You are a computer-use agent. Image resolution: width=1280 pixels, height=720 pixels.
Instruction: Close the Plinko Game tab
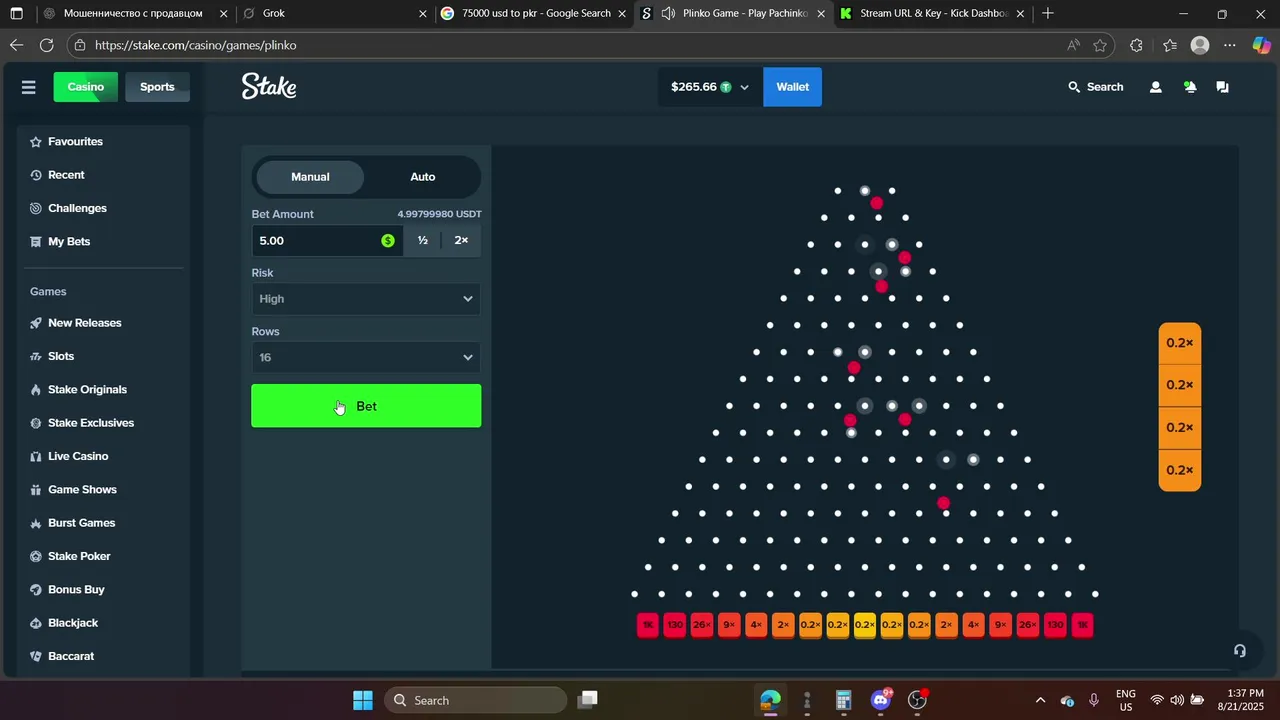pyautogui.click(x=821, y=14)
